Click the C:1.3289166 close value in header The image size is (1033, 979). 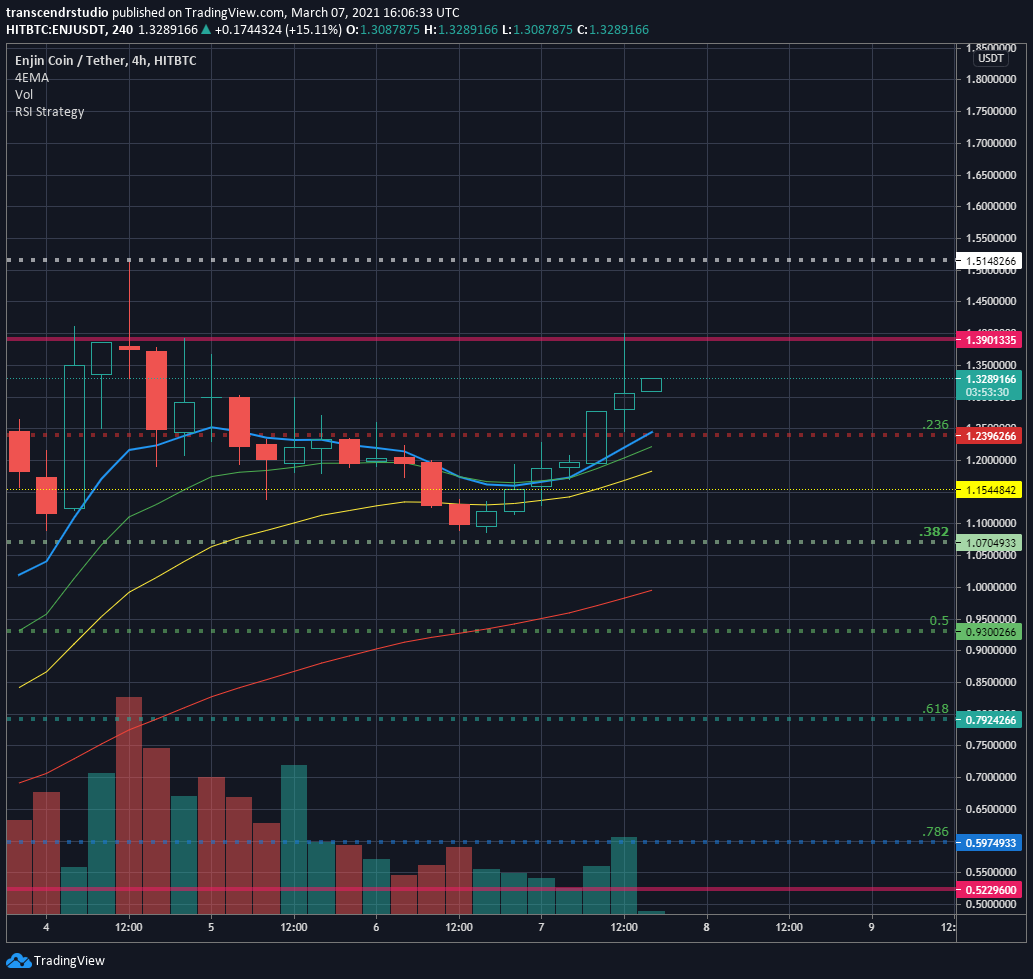613,30
